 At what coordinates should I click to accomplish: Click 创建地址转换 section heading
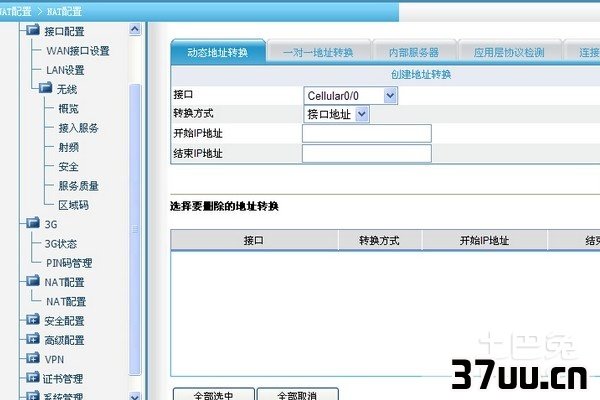coord(421,74)
